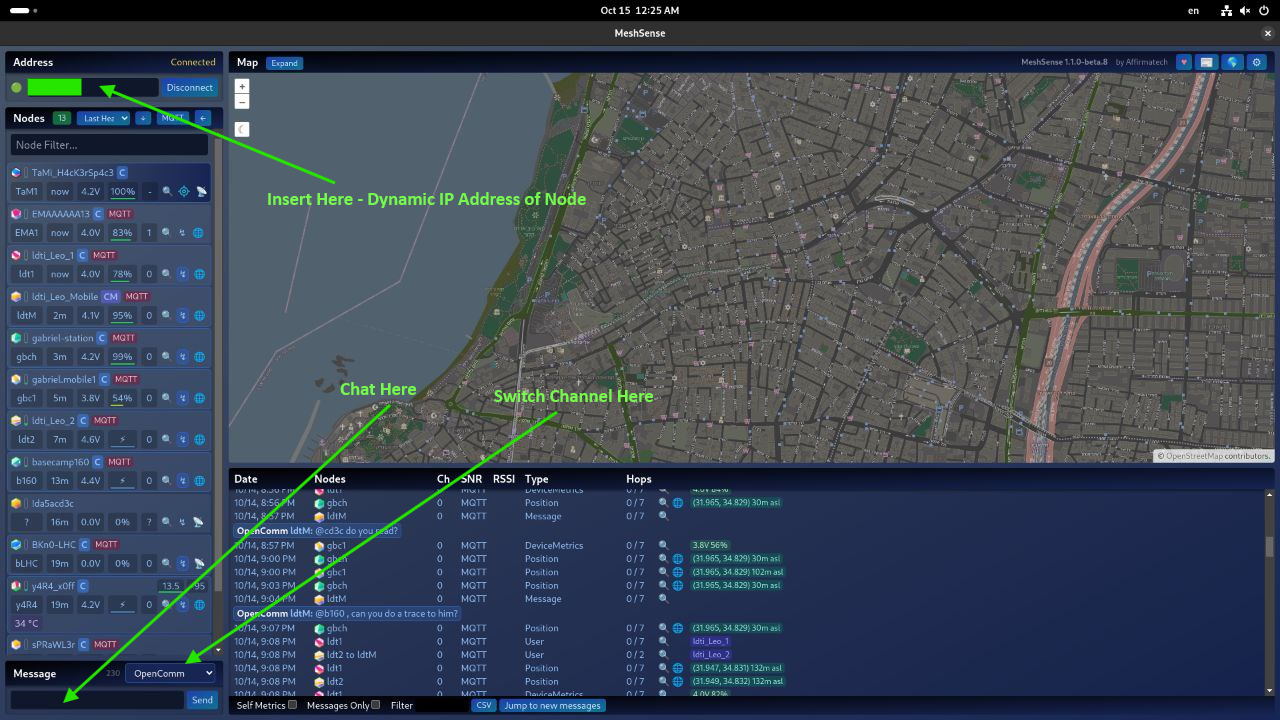Click the globe icon on ldti_Leo_1 node
The height and width of the screenshot is (720, 1280).
tap(199, 274)
